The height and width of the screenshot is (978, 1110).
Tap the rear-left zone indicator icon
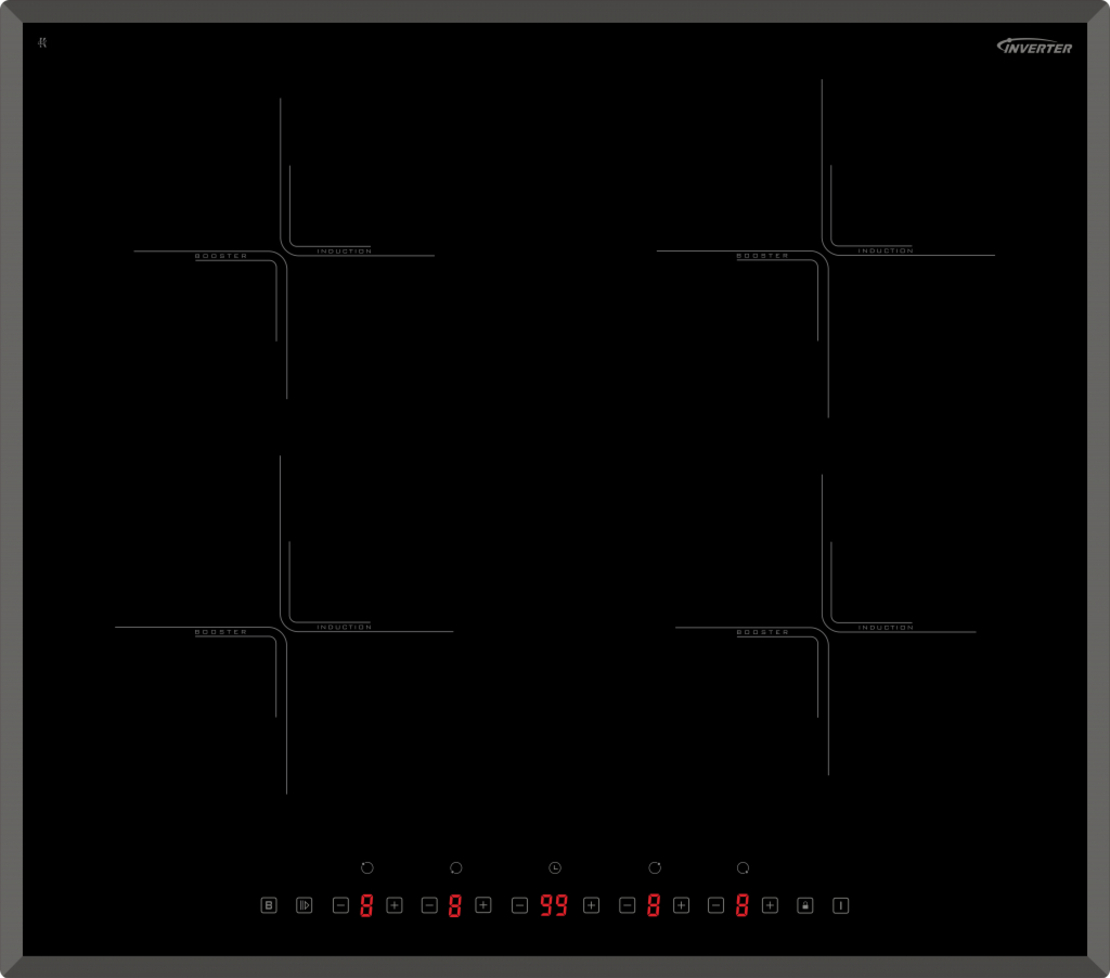tap(367, 868)
